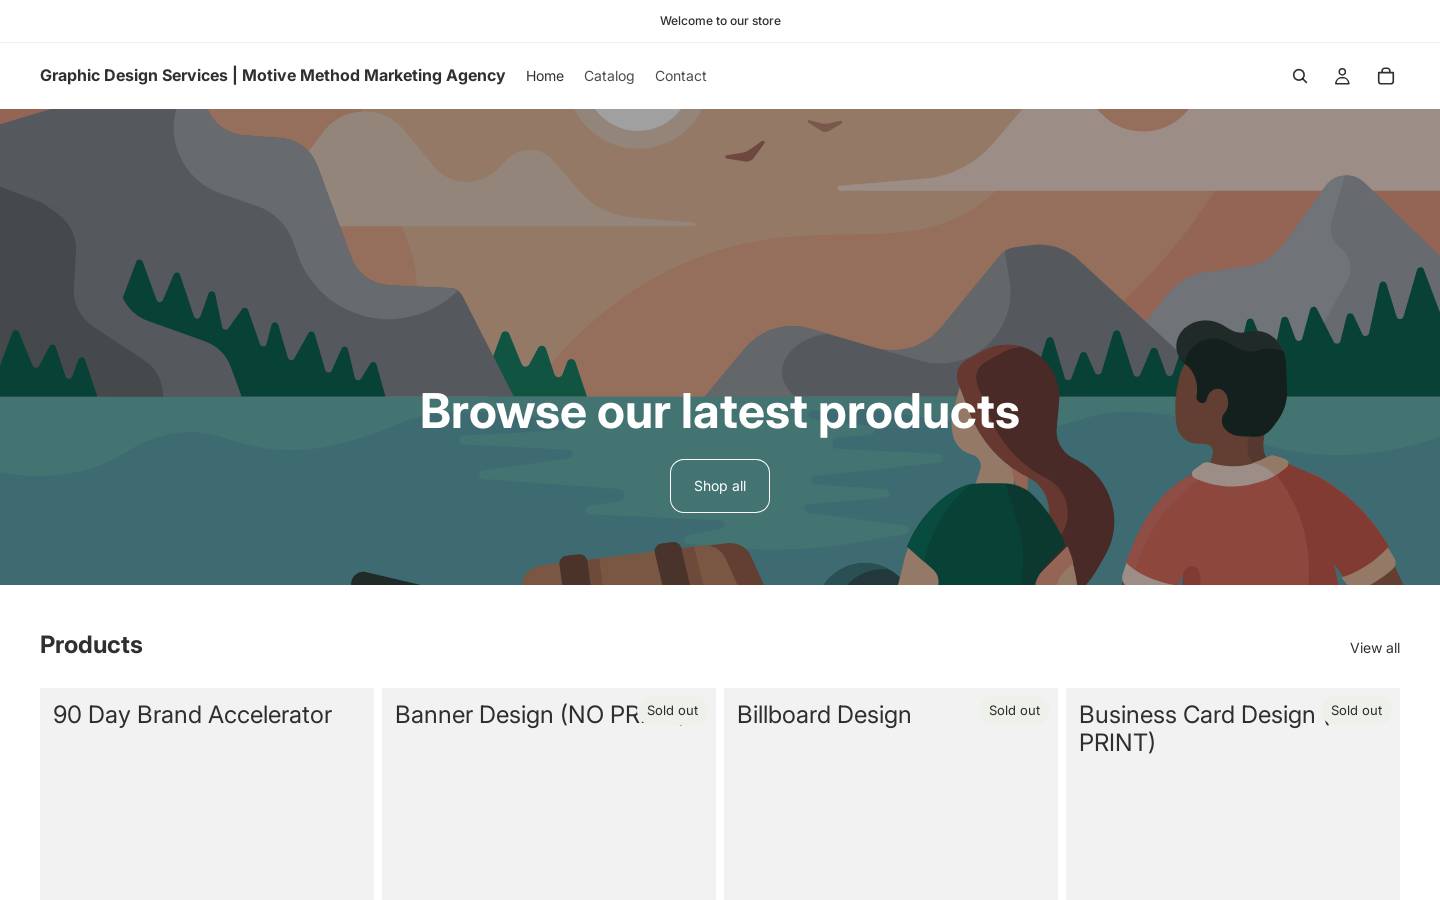The width and height of the screenshot is (1440, 900).
Task: Click the Sold out badge on Billboard Design
Action: coord(1014,711)
